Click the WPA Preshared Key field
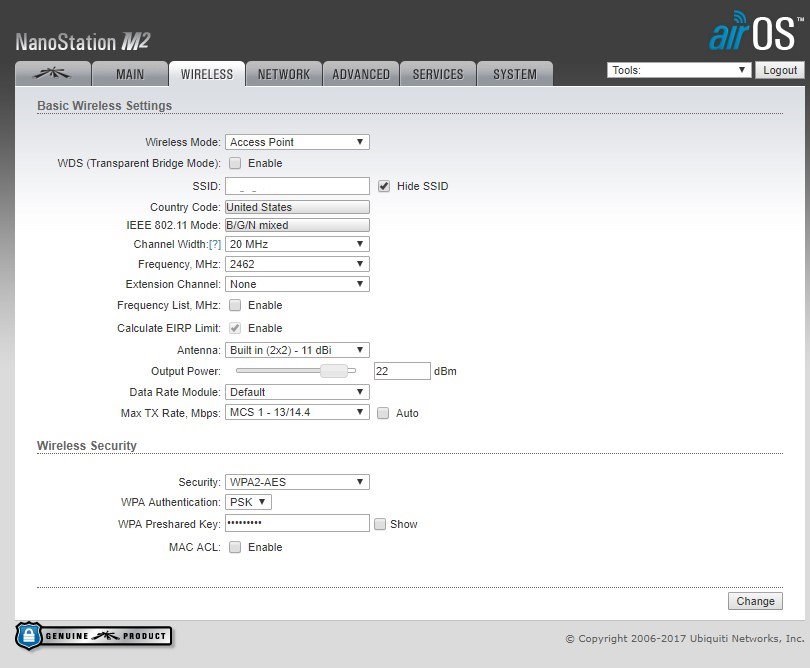The image size is (810, 668). coord(297,523)
